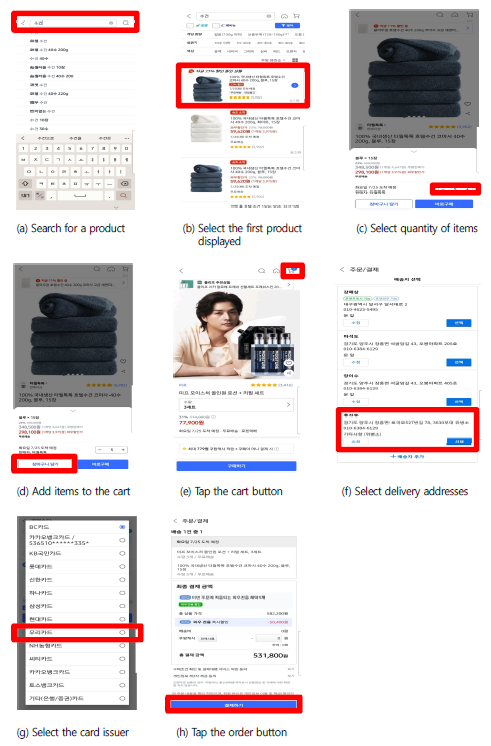Screen dimensions: 491x746
Task: Tap the highlighted add-to-cart button in panel (d)
Action: (x=45, y=464)
